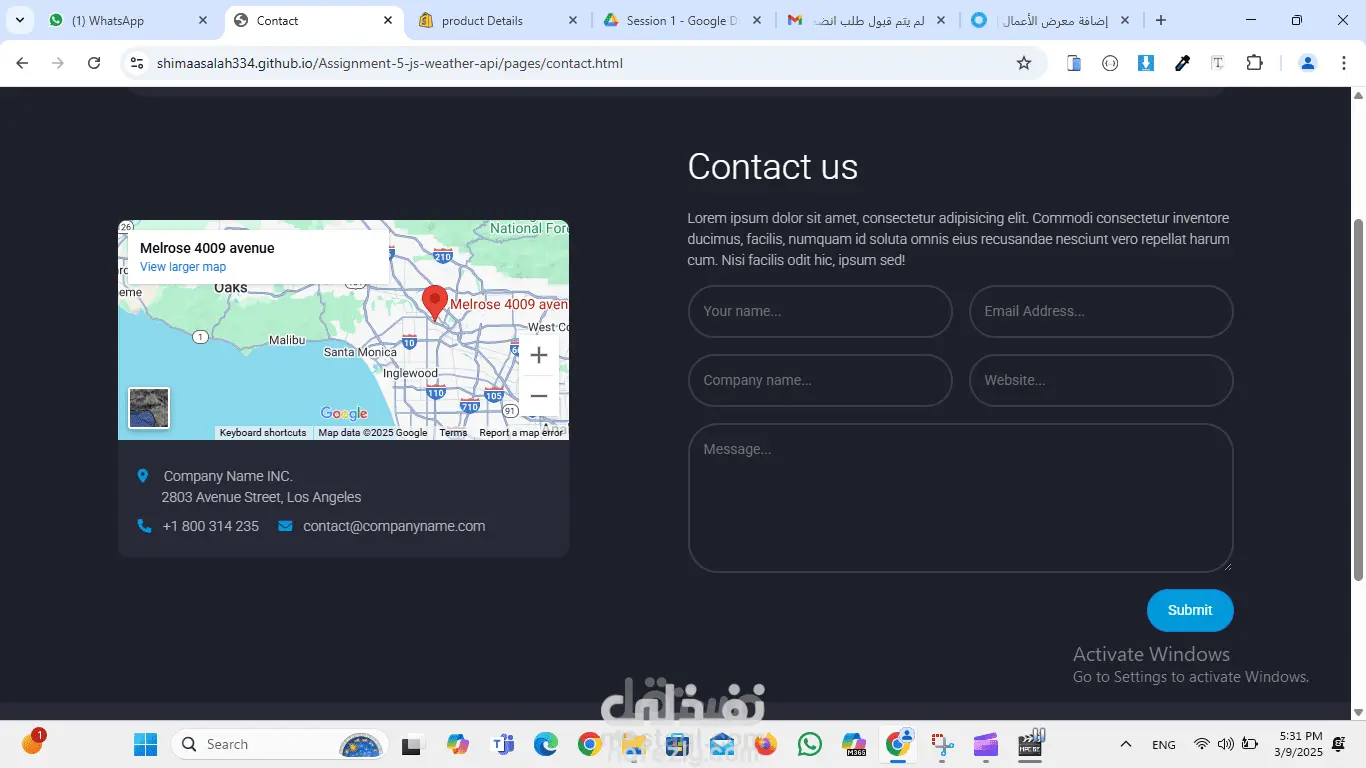
Task: Click the Melrose 4009 avenue map title
Action: tap(207, 248)
